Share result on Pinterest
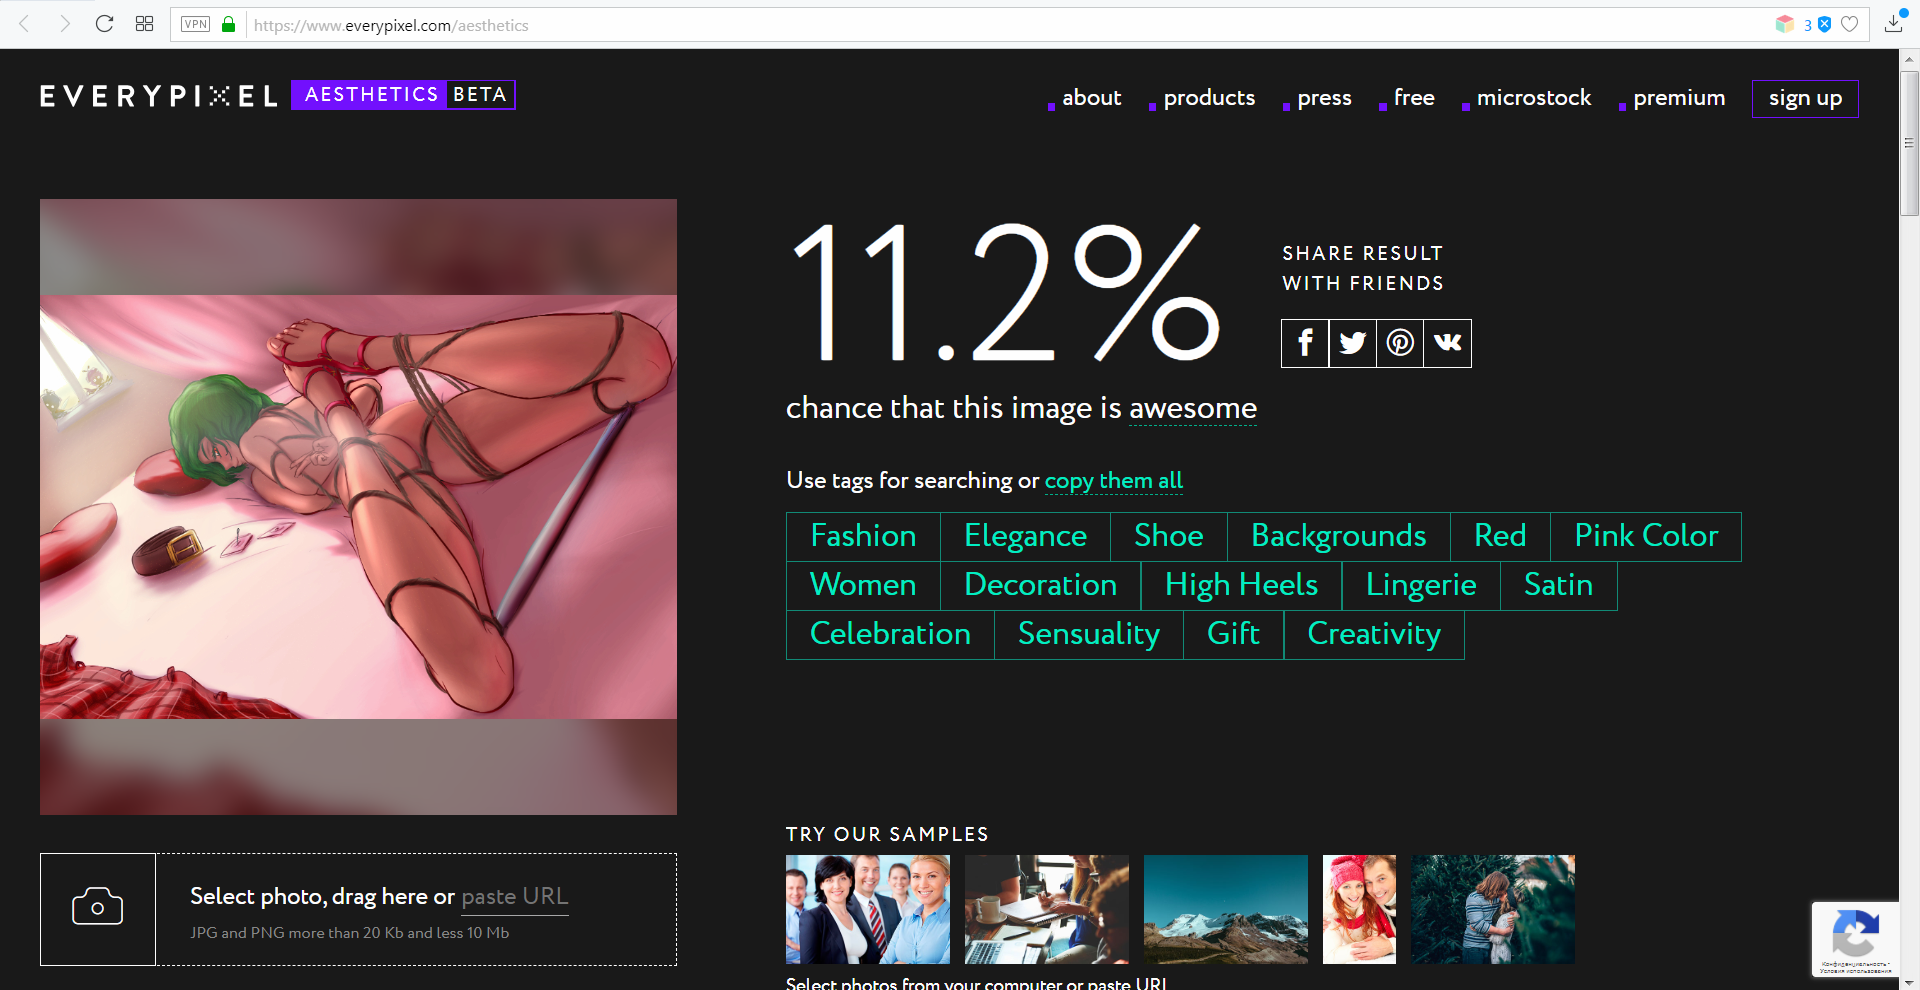Viewport: 1920px width, 990px height. point(1400,344)
